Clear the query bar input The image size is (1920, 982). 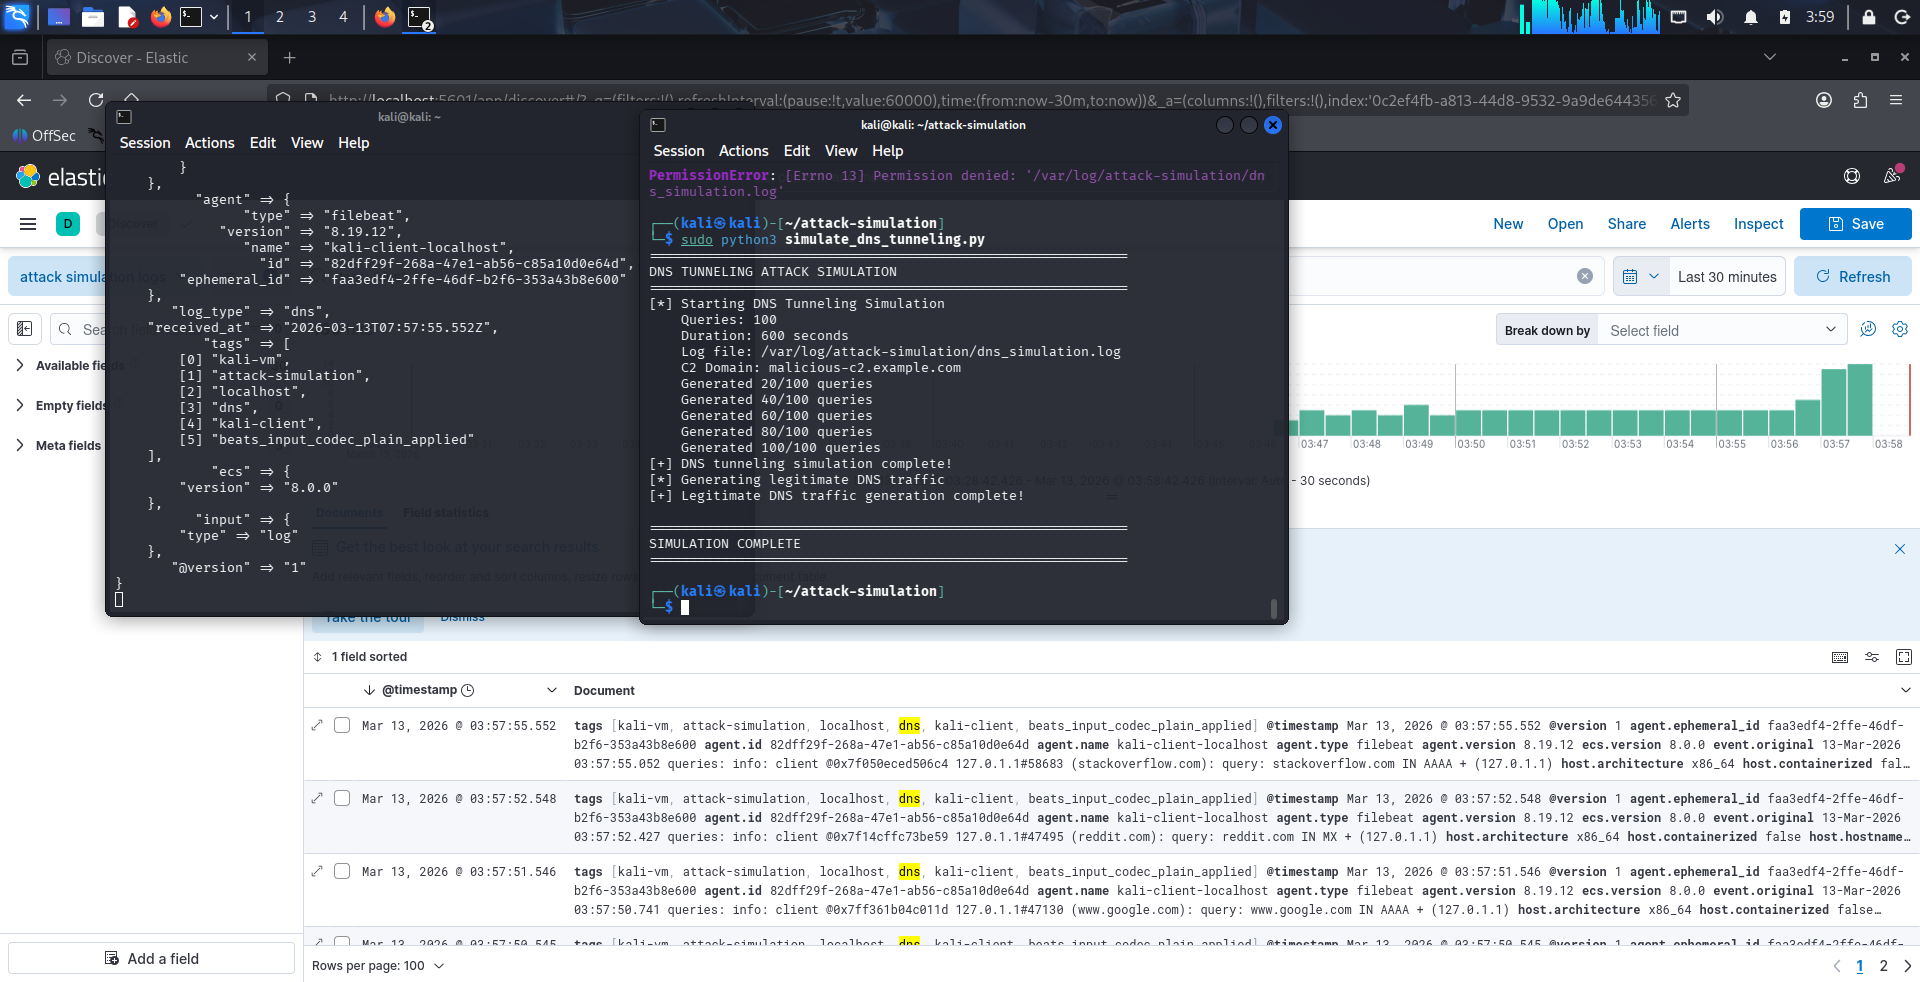[x=1585, y=277]
